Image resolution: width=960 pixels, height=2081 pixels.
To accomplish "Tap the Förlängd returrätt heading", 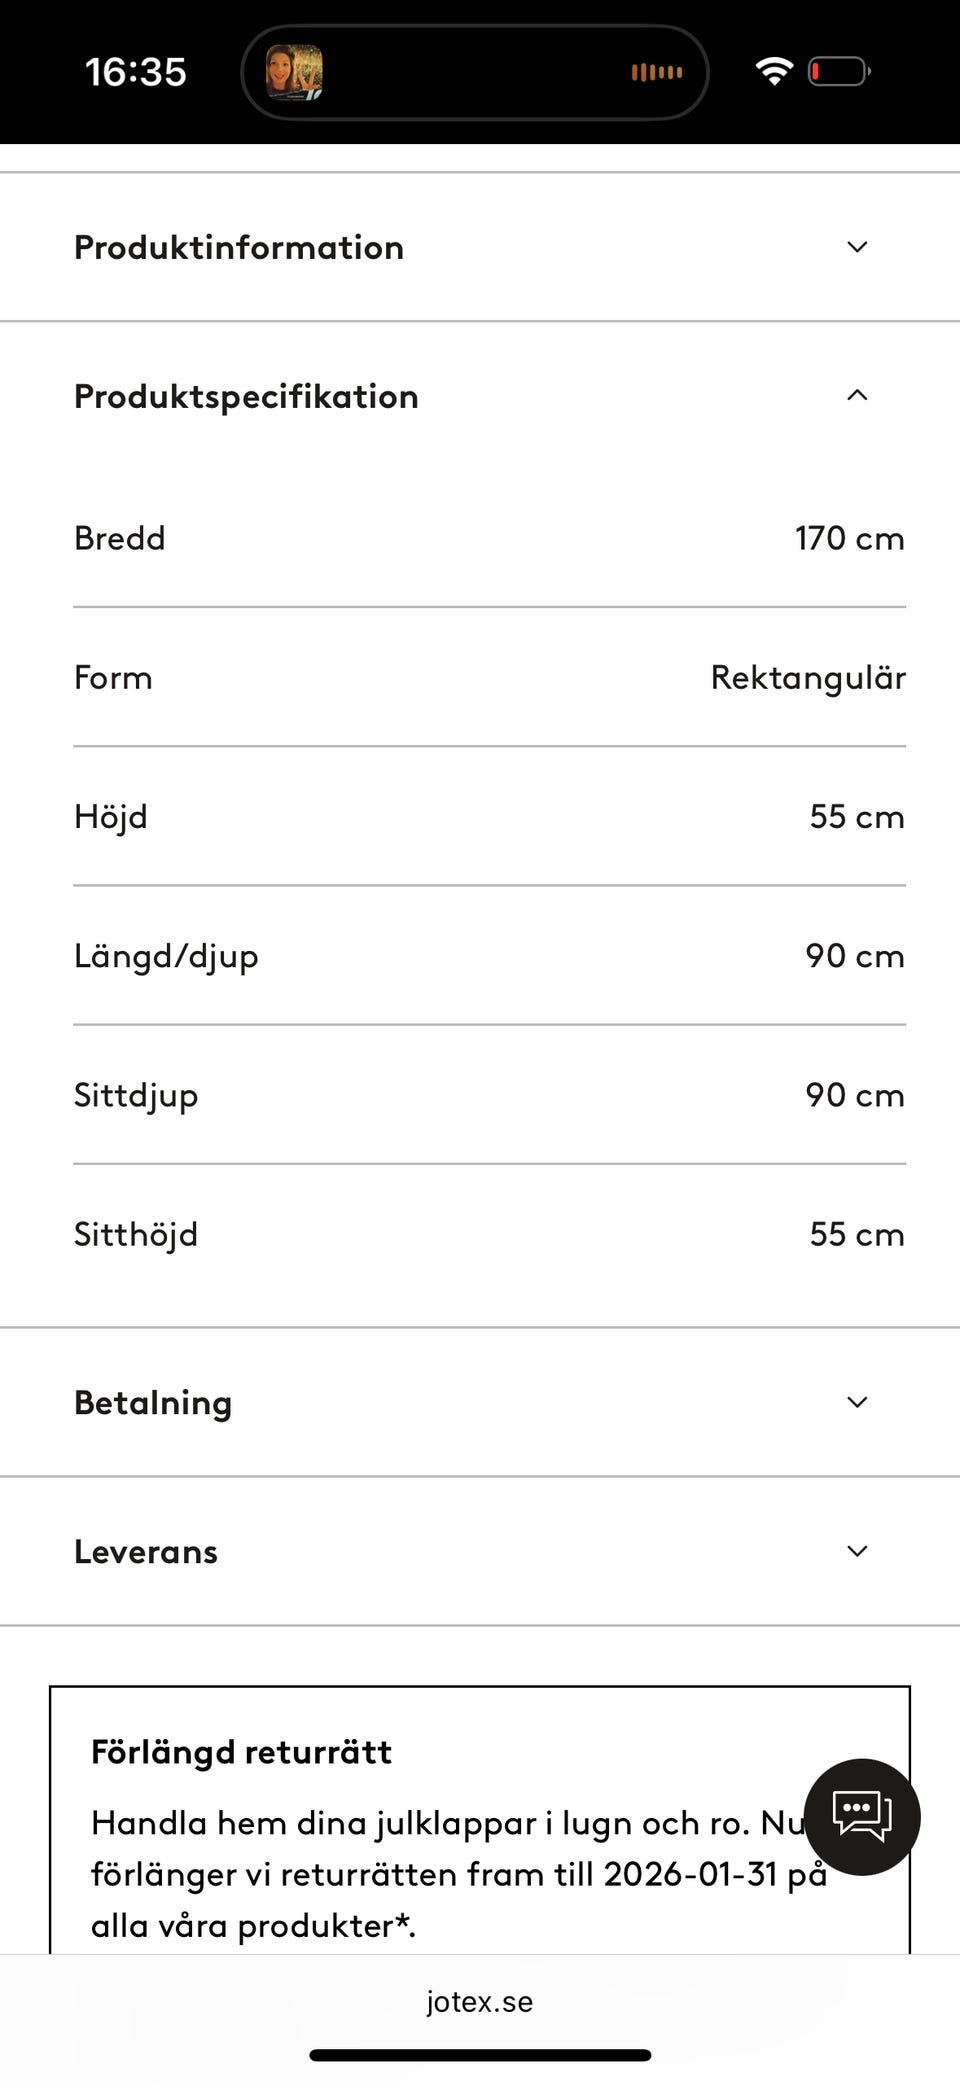I will [x=241, y=1752].
